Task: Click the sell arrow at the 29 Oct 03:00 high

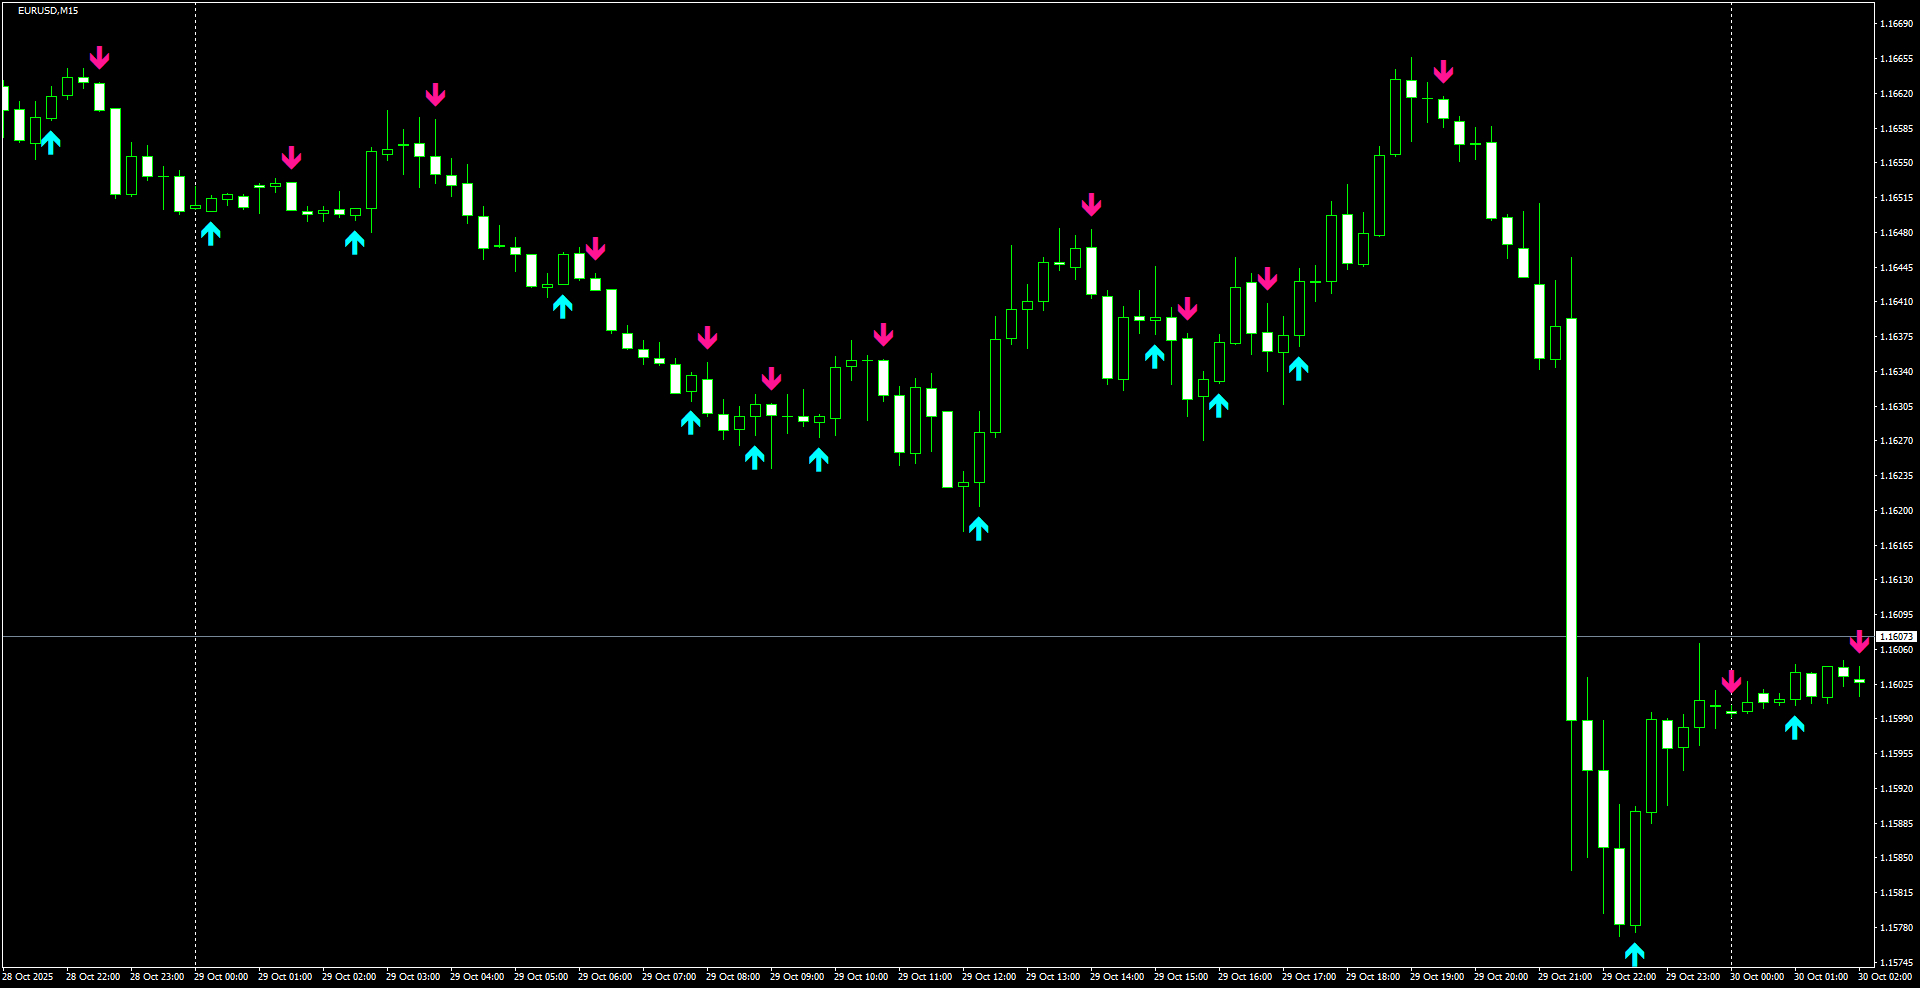Action: click(x=436, y=95)
